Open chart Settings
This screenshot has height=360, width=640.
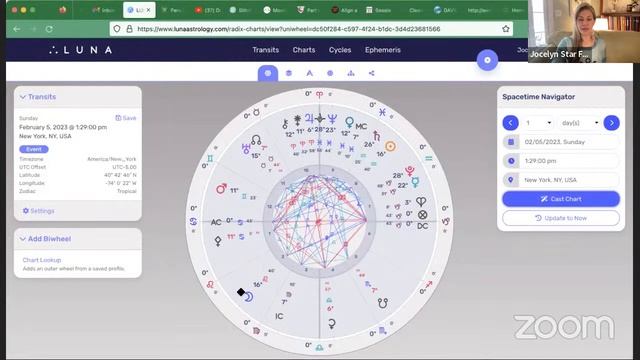pos(38,211)
